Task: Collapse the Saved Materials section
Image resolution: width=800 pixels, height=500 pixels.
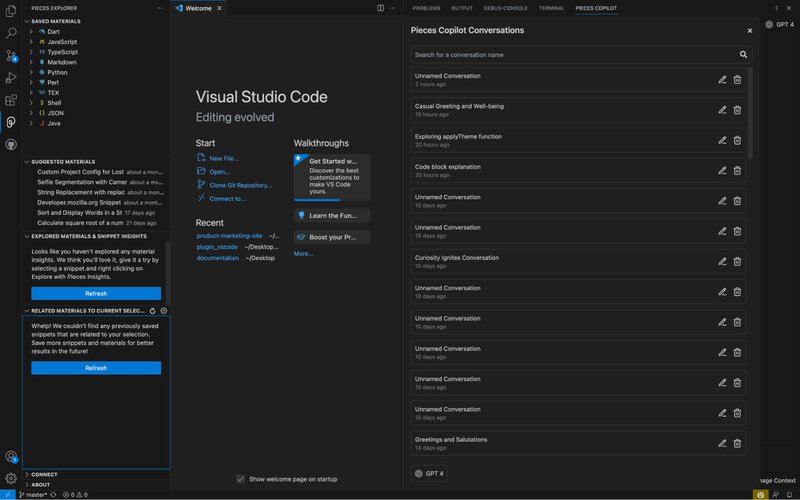Action: pyautogui.click(x=56, y=21)
